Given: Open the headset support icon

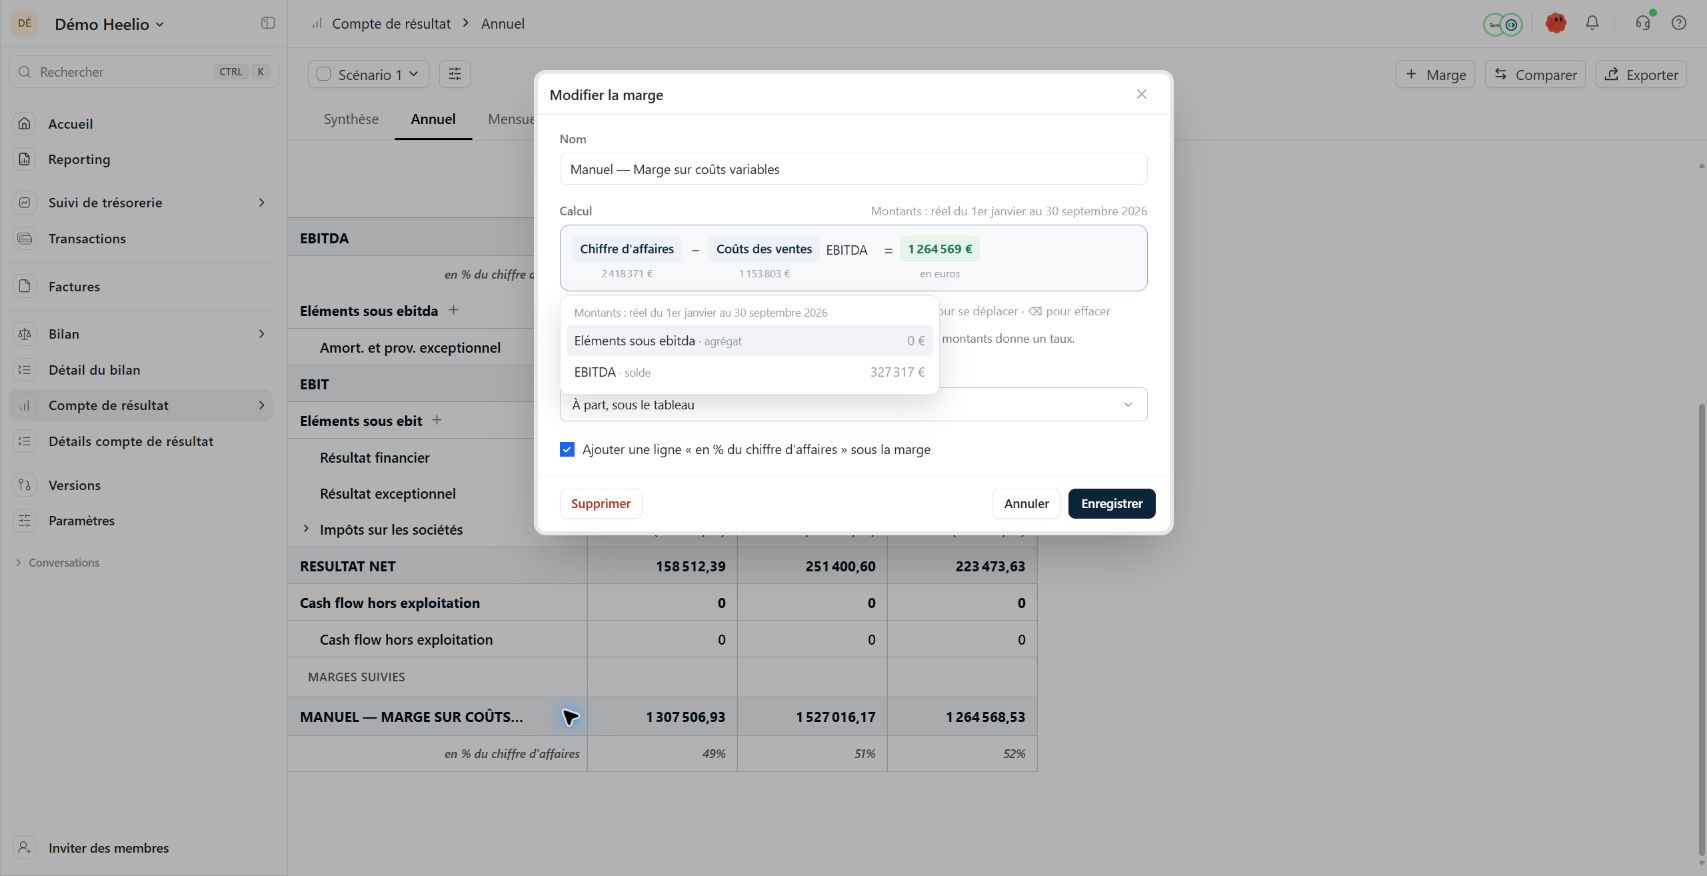Looking at the screenshot, I should coord(1643,23).
